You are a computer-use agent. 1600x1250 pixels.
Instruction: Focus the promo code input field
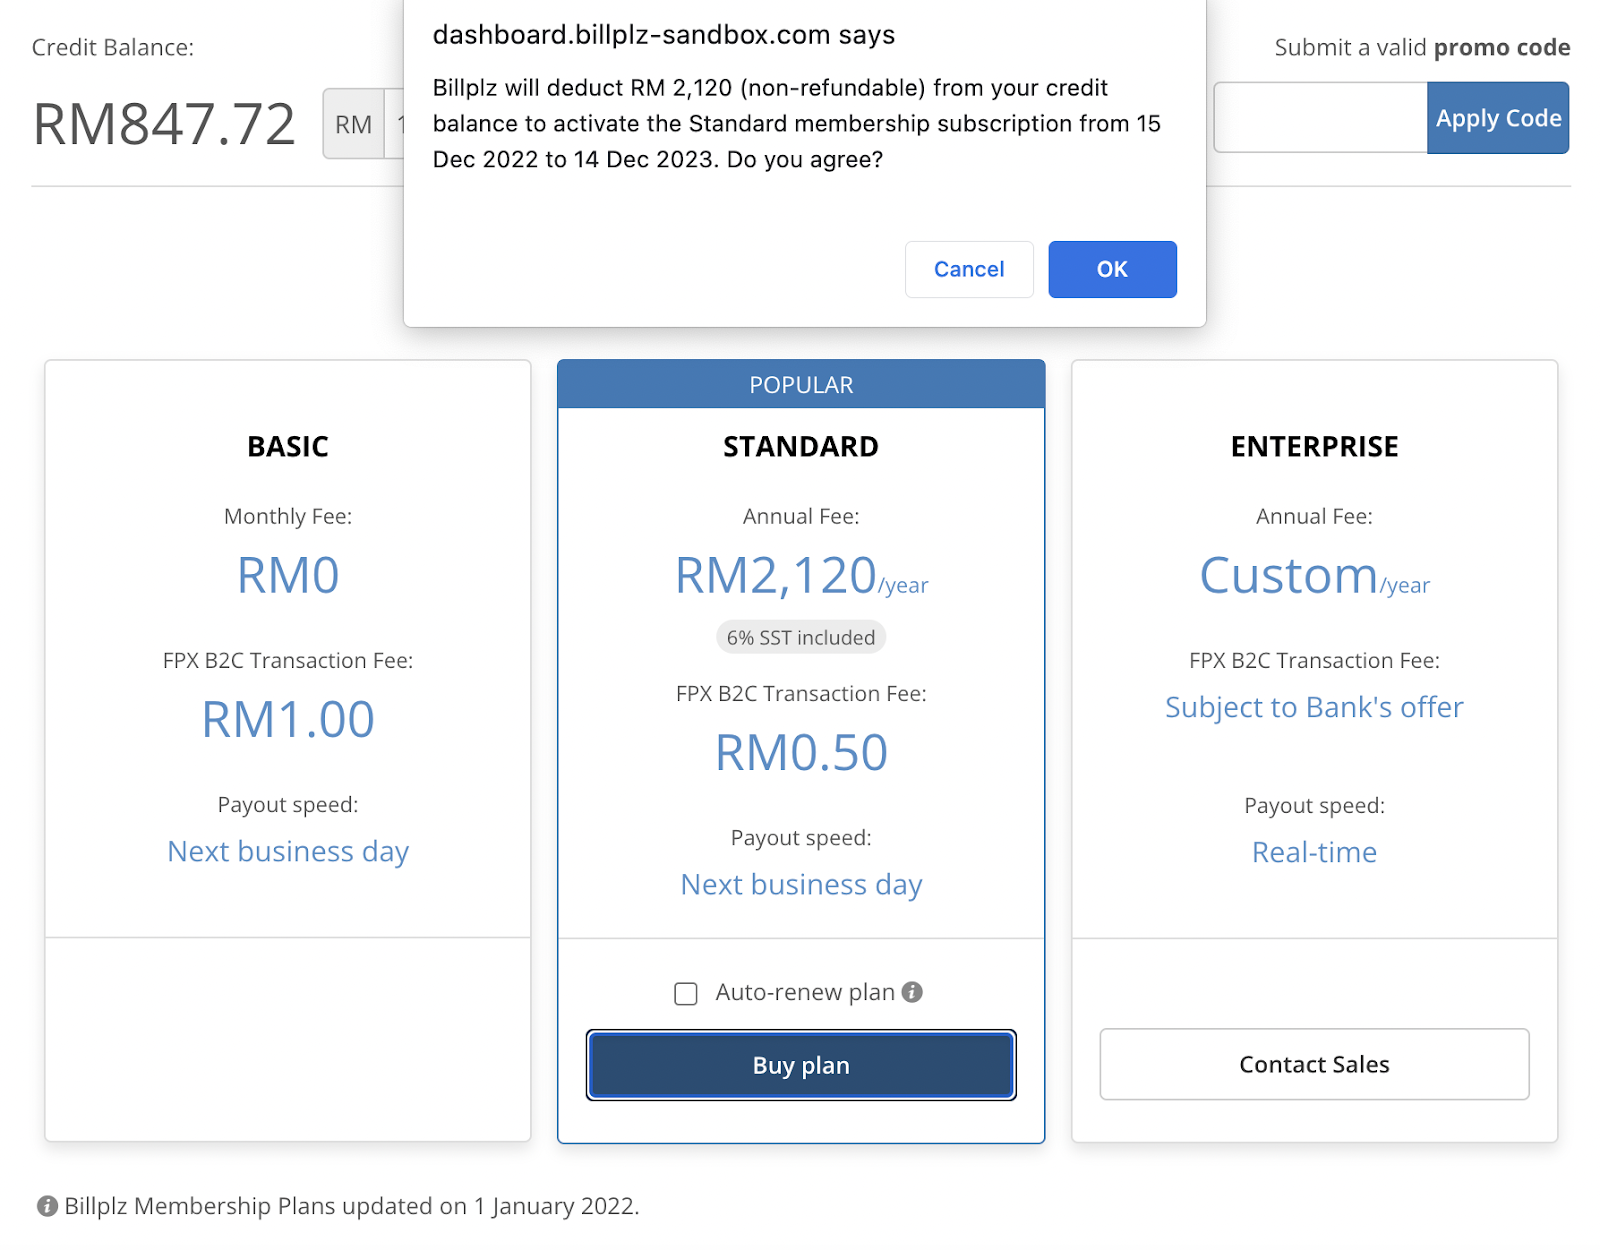pyautogui.click(x=1319, y=118)
